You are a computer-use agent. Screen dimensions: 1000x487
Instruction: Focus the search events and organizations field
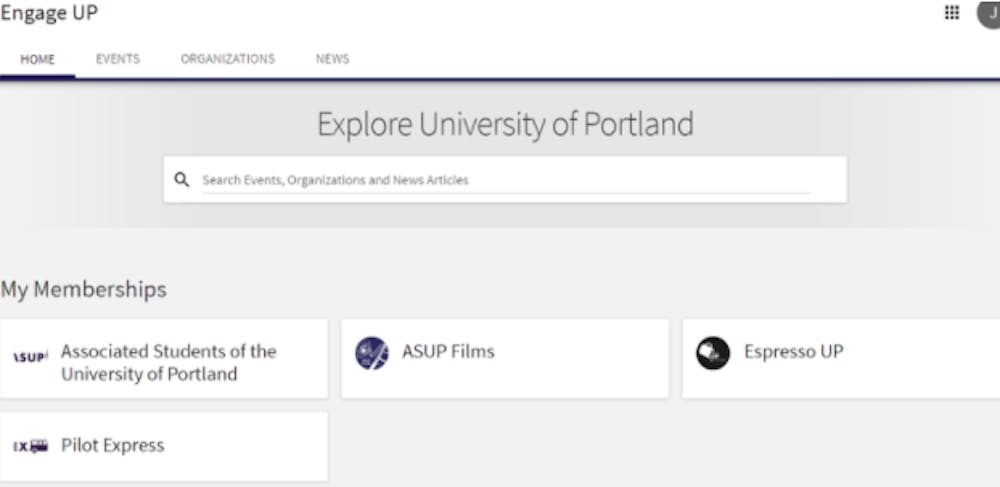506,180
